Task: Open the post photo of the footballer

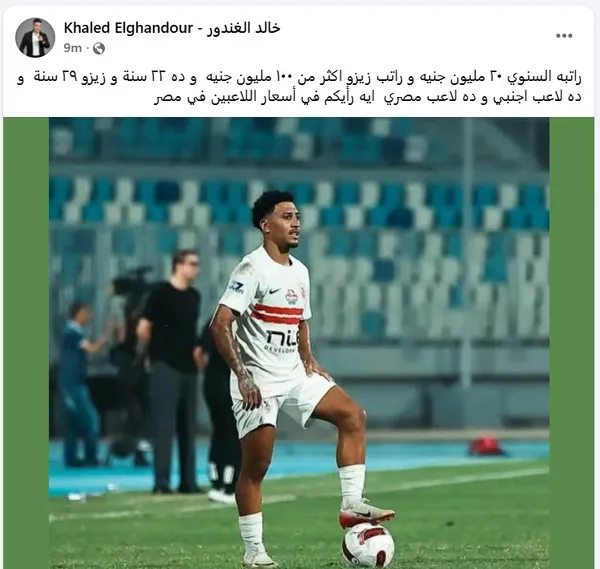Action: [299, 343]
